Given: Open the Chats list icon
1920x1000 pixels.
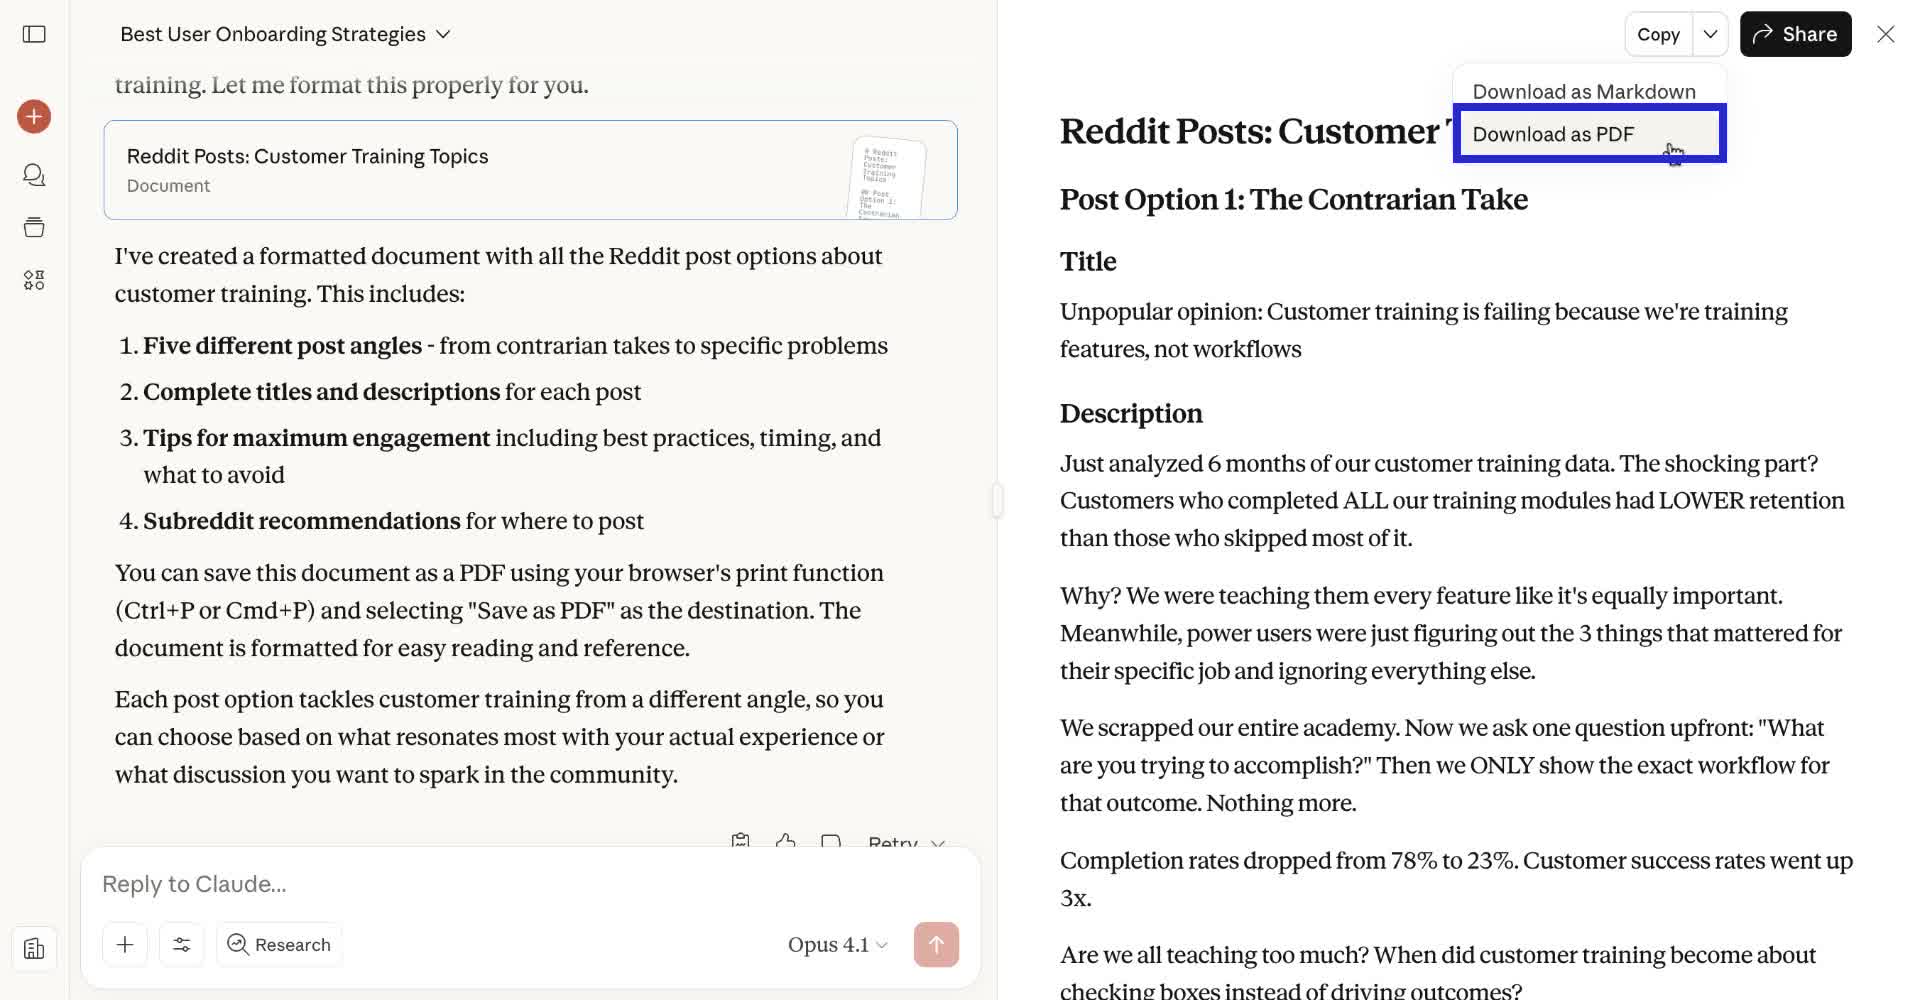Looking at the screenshot, I should pyautogui.click(x=34, y=175).
